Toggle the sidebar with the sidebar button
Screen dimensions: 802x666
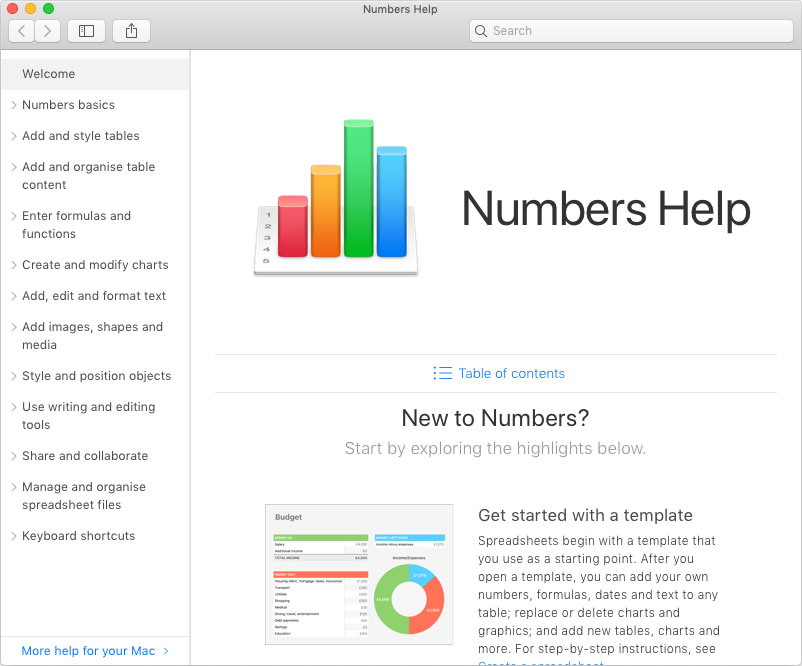click(x=86, y=31)
